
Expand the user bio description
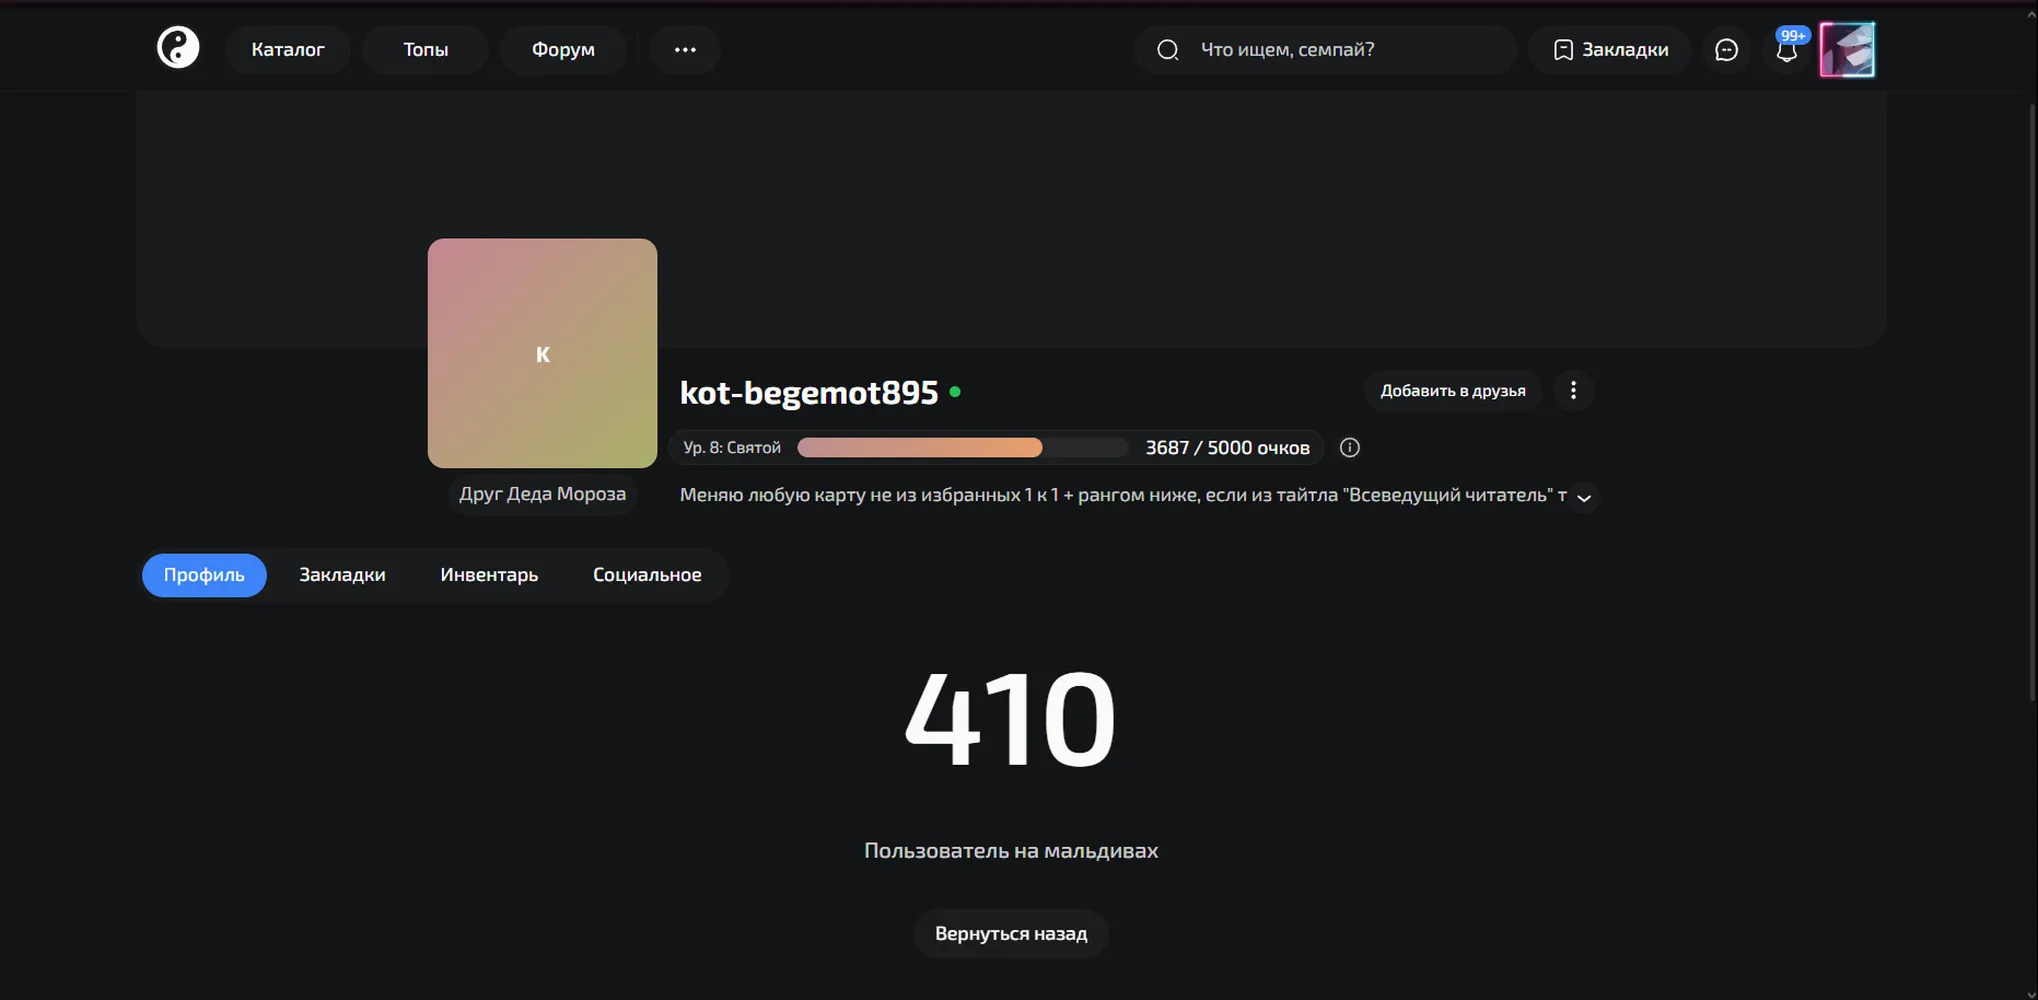point(1584,497)
